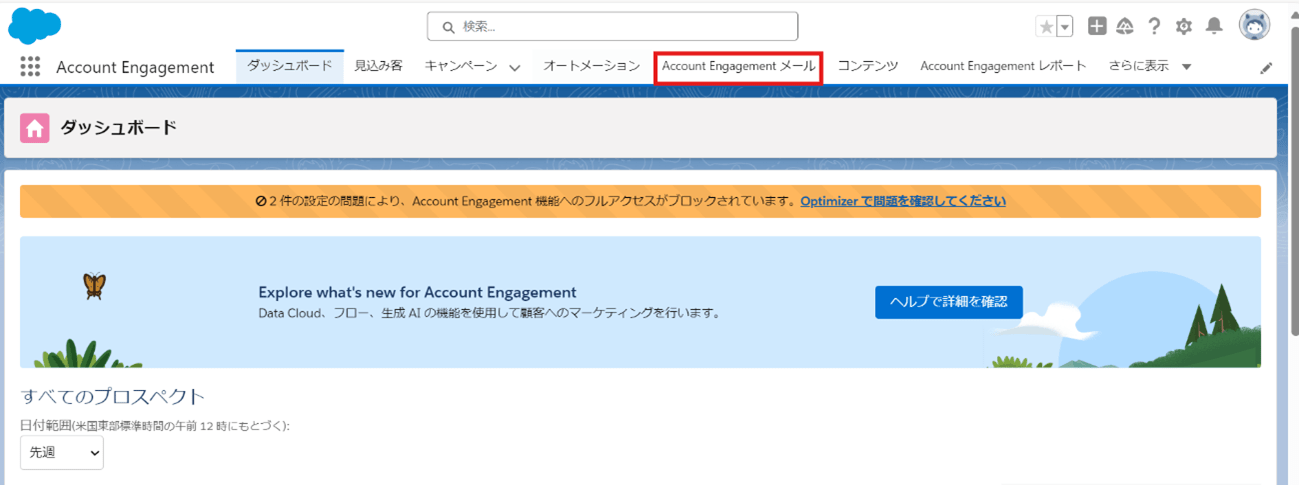
Task: Open Global Actions plus icon
Action: (1097, 26)
